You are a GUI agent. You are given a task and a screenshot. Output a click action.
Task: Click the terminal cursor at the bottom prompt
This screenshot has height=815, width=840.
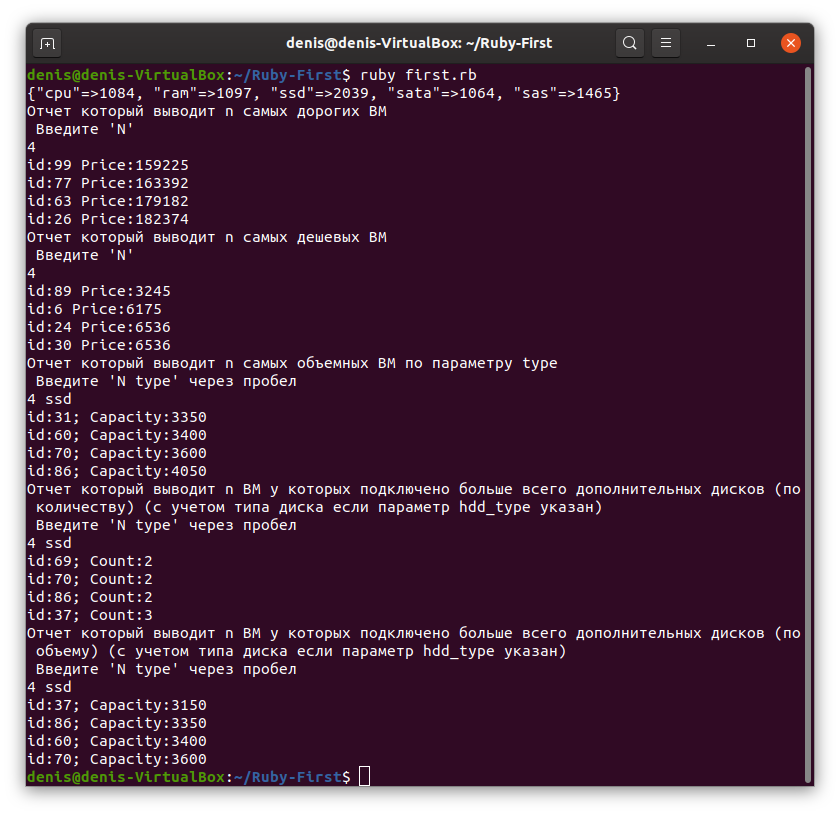tap(364, 776)
